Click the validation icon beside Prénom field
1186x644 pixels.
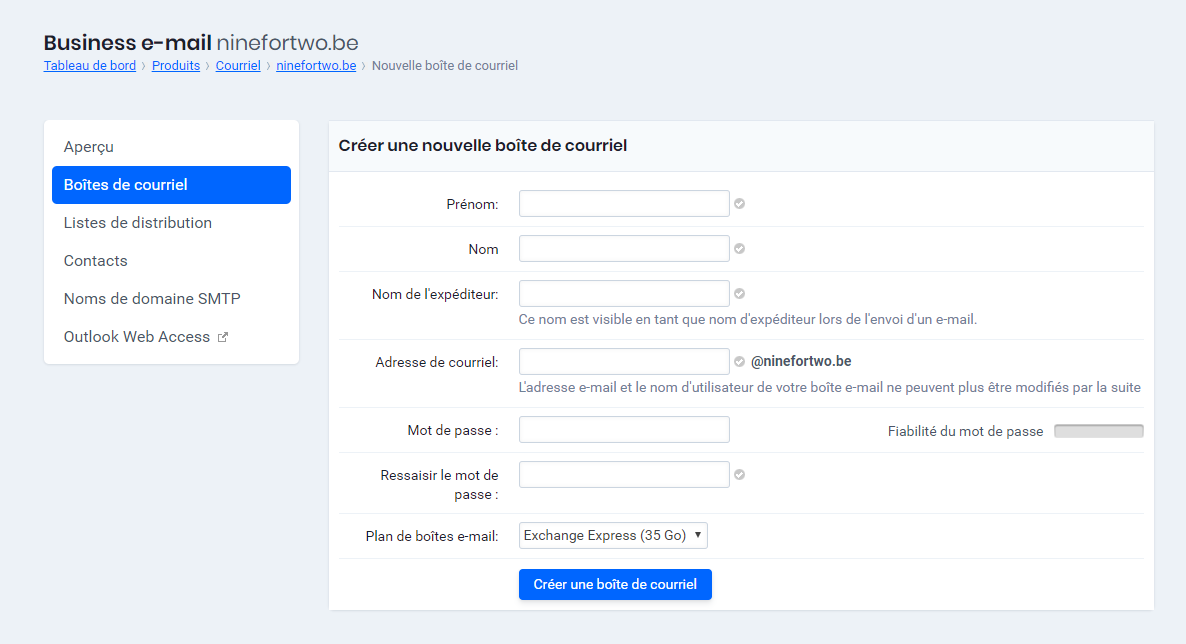coord(739,203)
